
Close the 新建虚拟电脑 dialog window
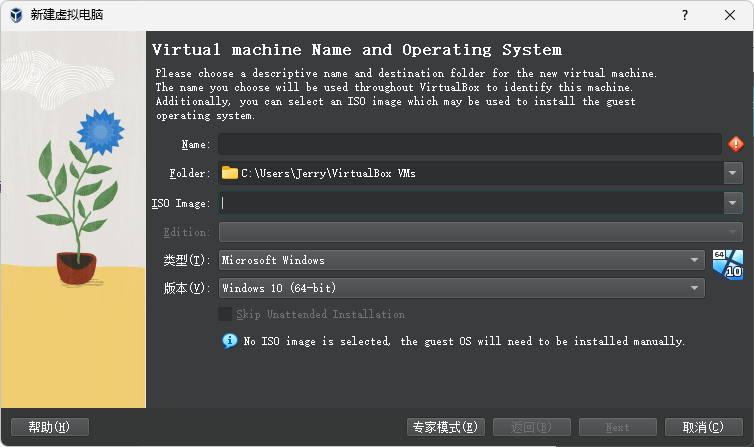point(731,15)
